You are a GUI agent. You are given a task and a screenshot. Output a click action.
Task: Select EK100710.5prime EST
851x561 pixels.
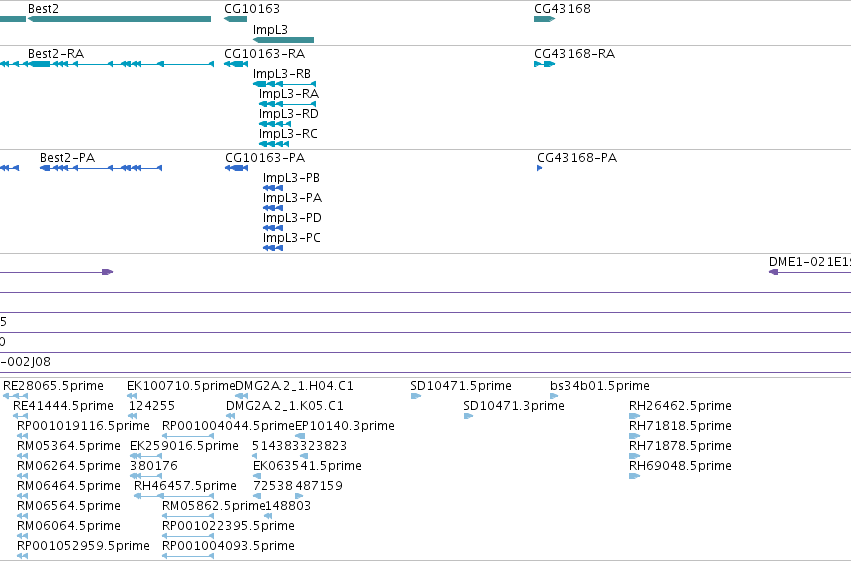pos(132,396)
